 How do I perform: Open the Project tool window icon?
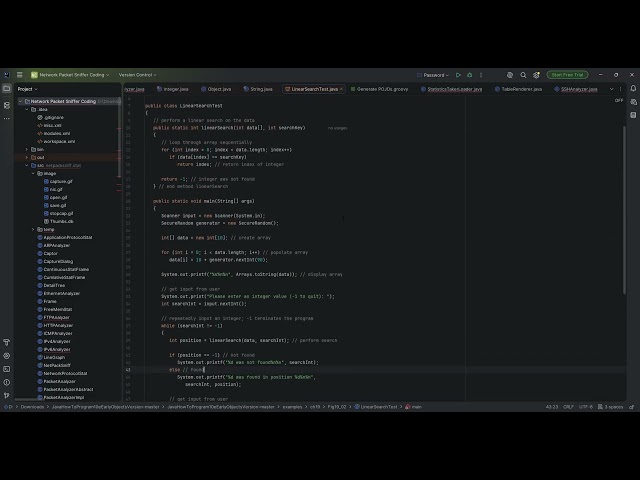(x=7, y=89)
